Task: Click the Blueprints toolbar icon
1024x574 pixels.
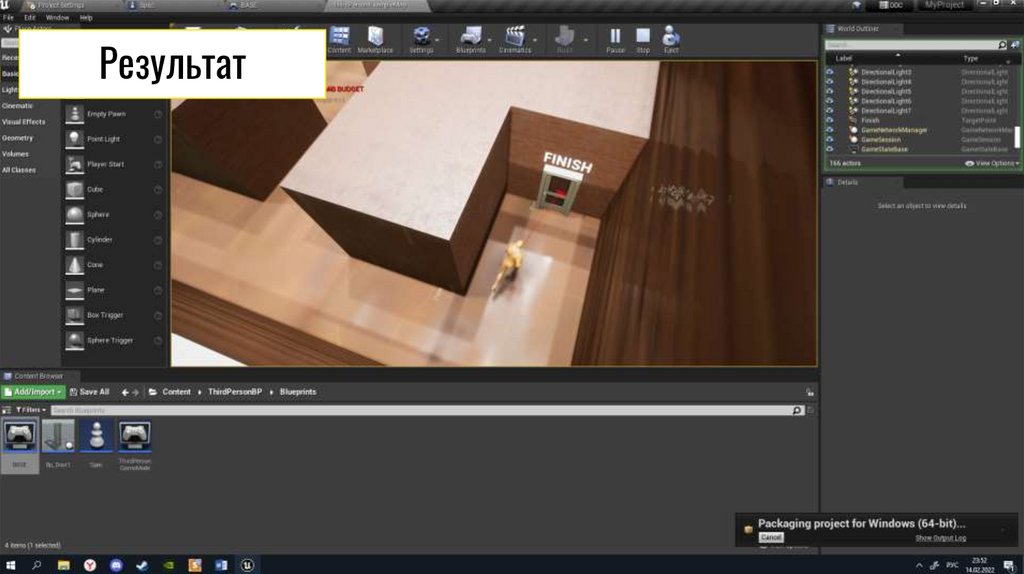Action: (470, 40)
